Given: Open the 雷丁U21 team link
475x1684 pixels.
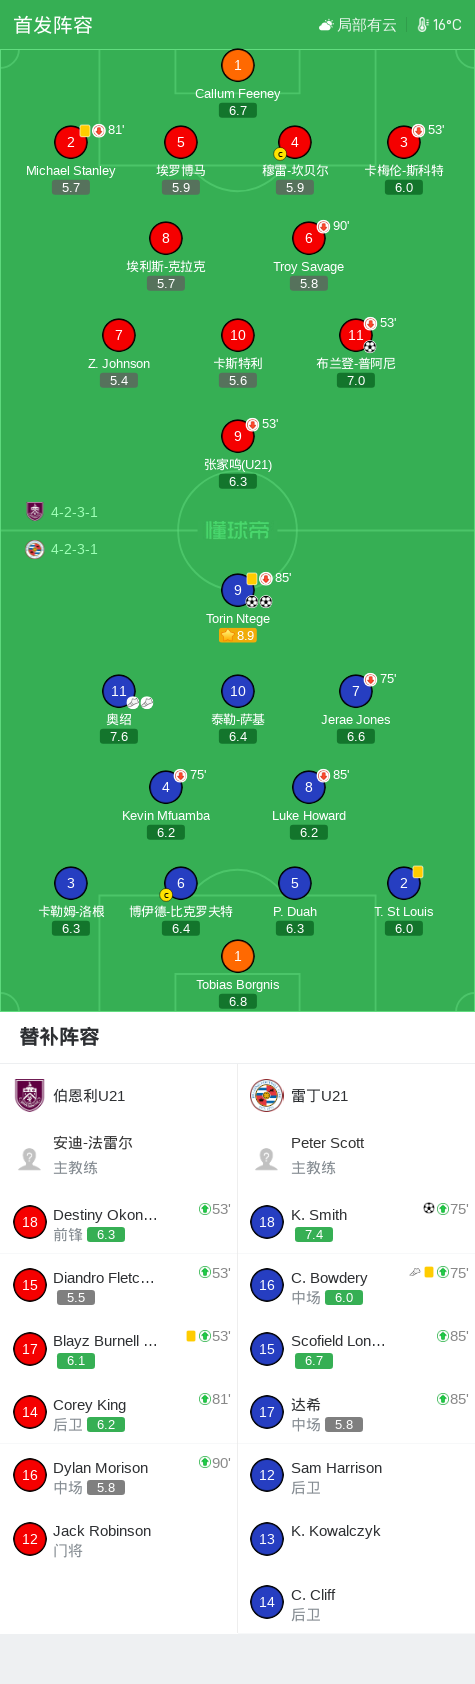Looking at the screenshot, I should [x=319, y=1096].
